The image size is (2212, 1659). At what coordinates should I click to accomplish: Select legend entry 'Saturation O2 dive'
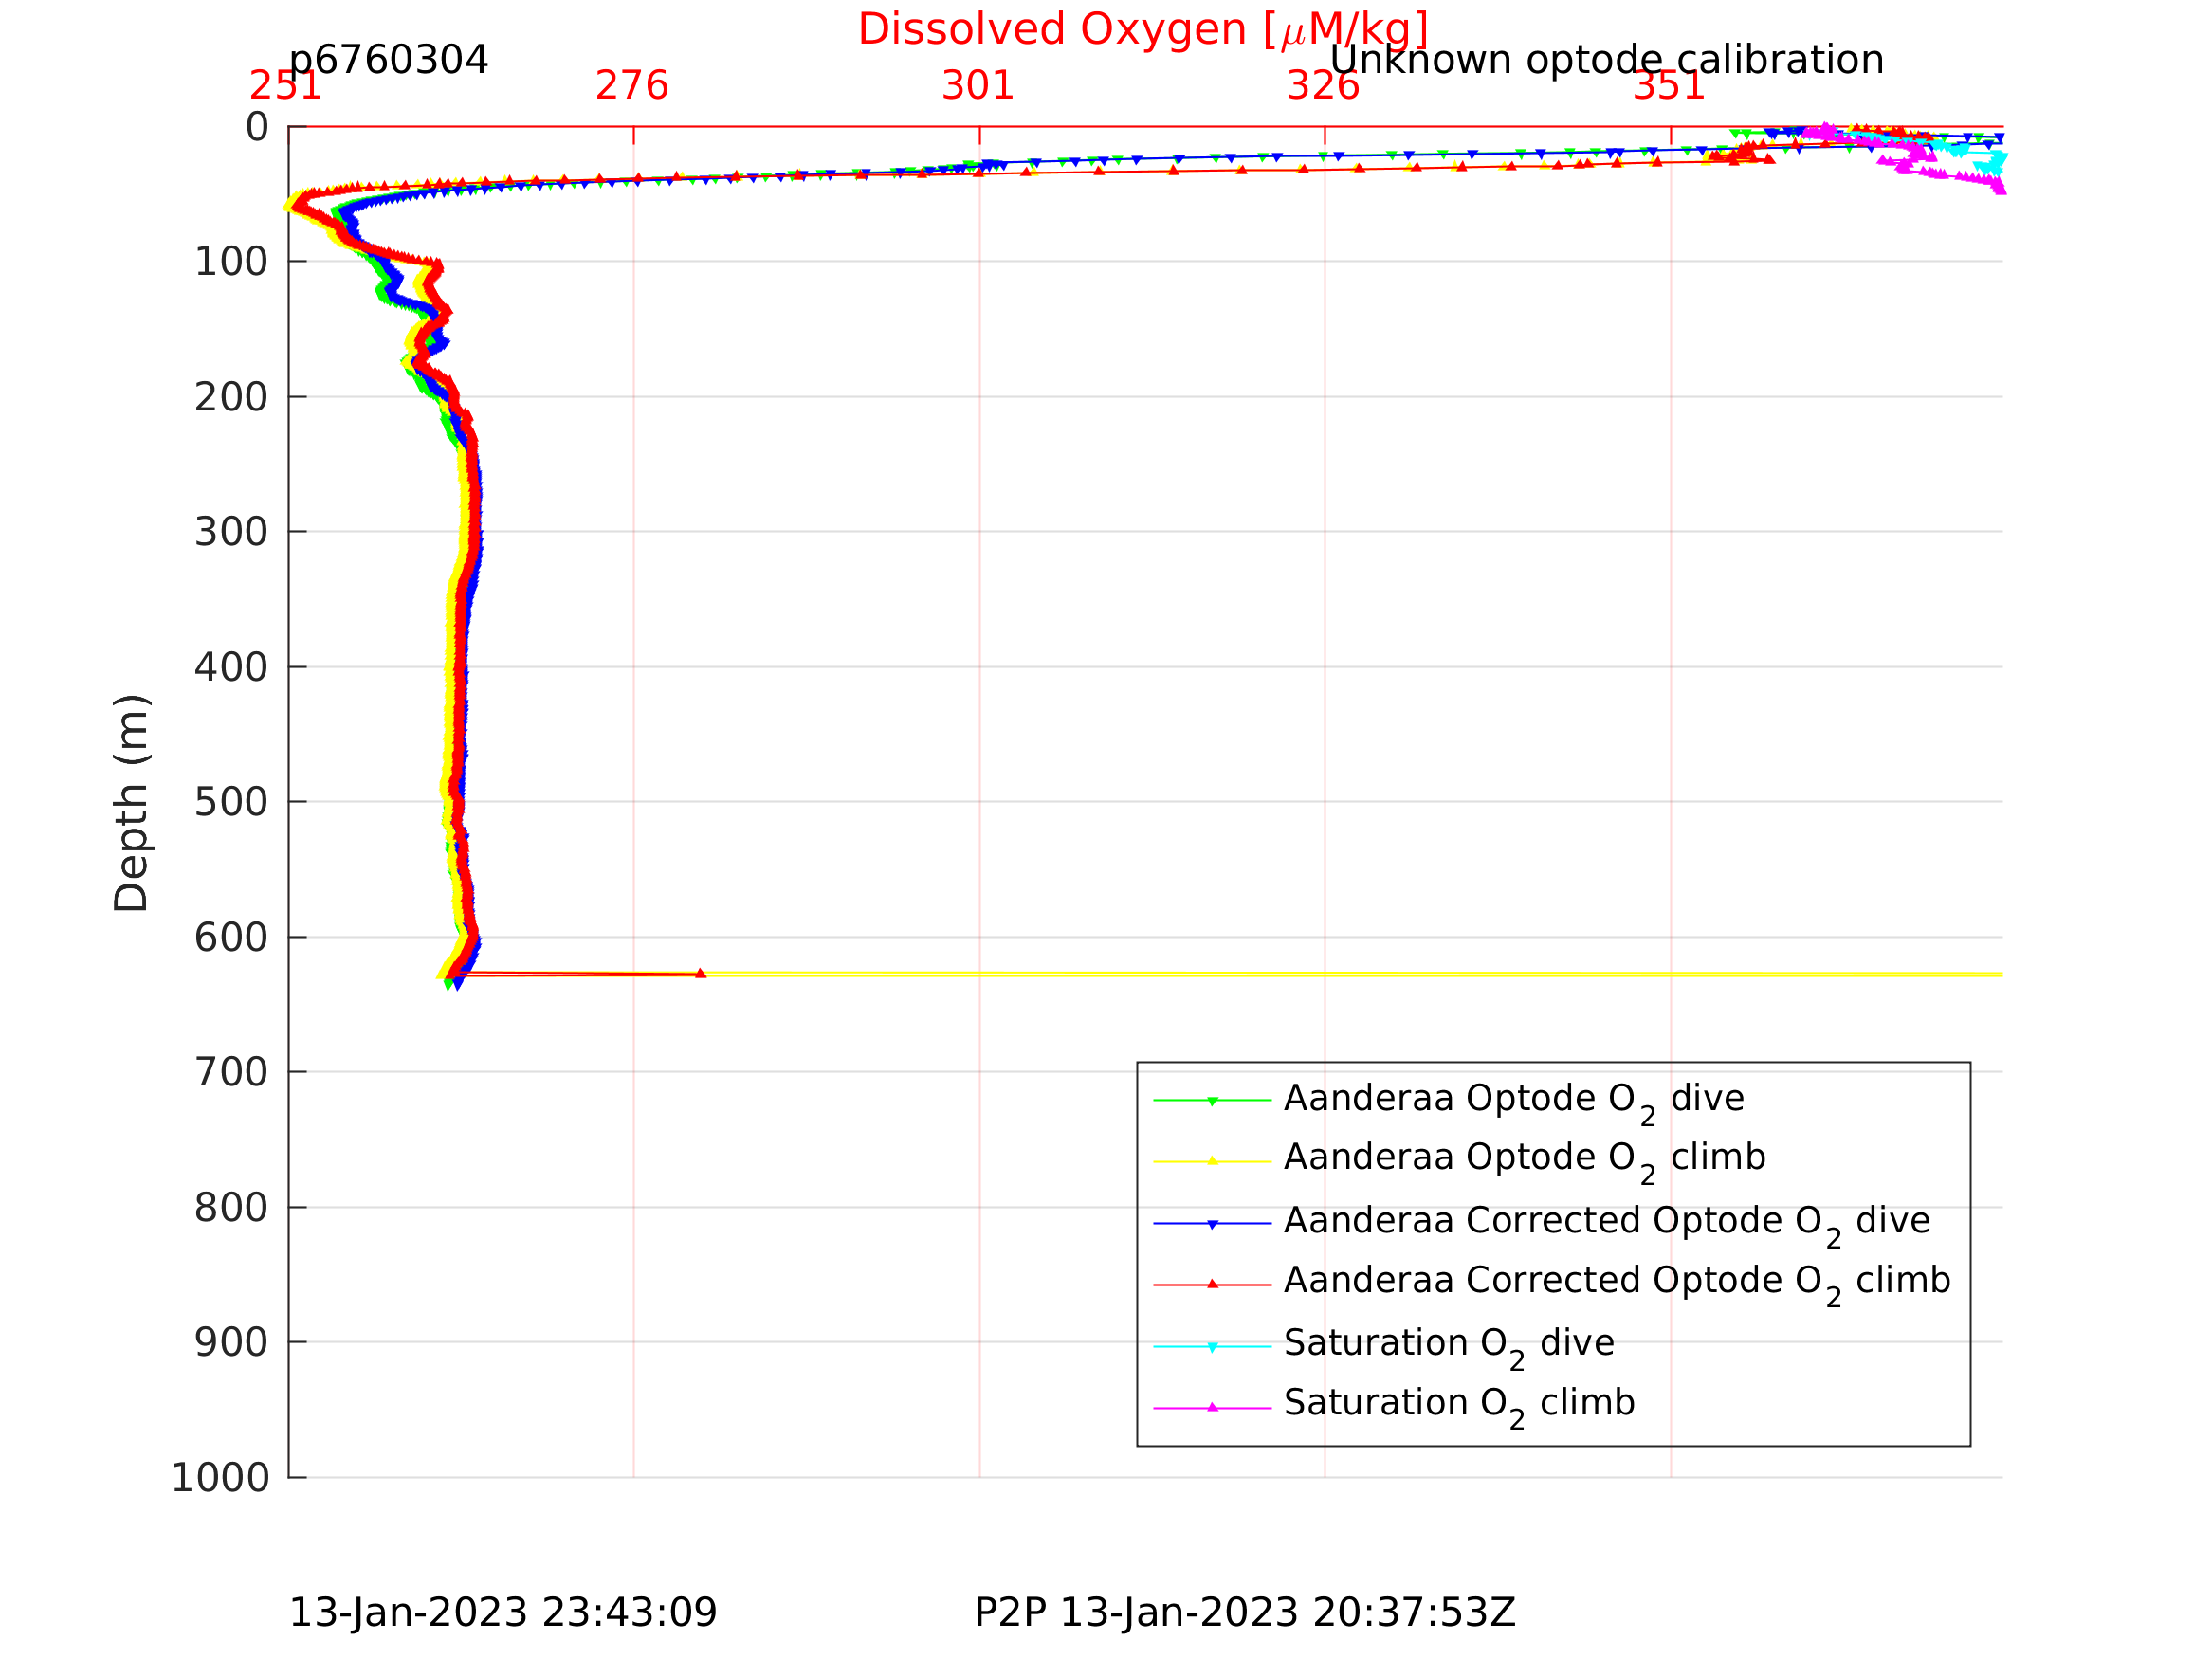coord(1448,1347)
